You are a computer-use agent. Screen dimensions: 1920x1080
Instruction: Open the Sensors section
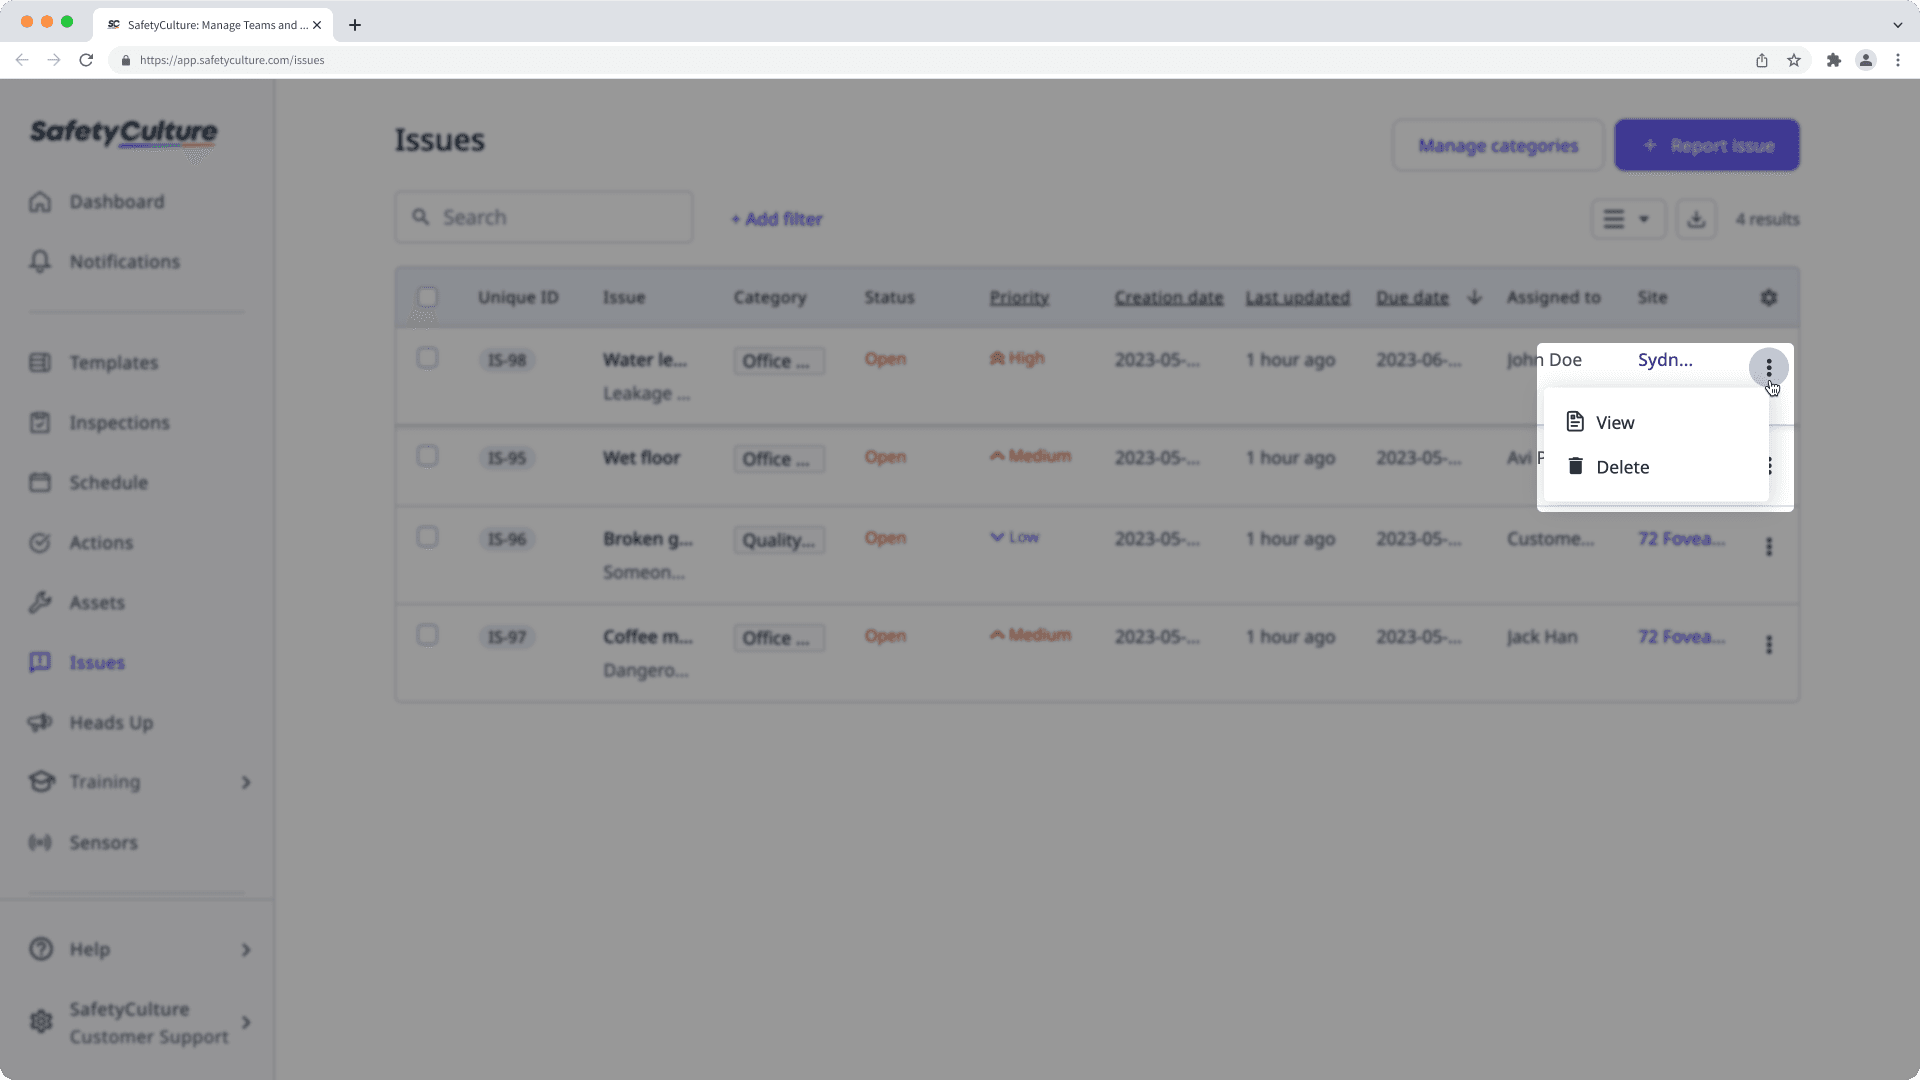pos(103,842)
